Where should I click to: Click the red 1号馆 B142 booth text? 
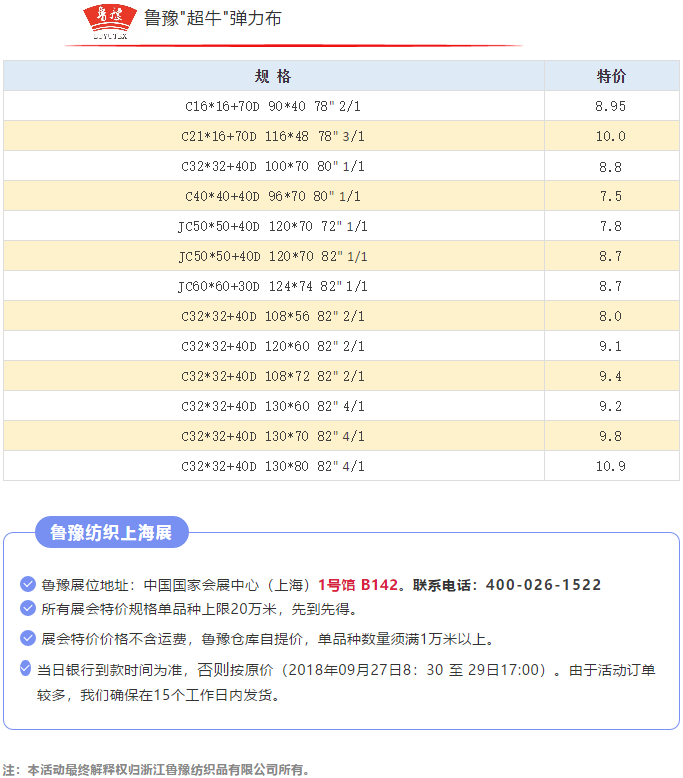pyautogui.click(x=358, y=585)
